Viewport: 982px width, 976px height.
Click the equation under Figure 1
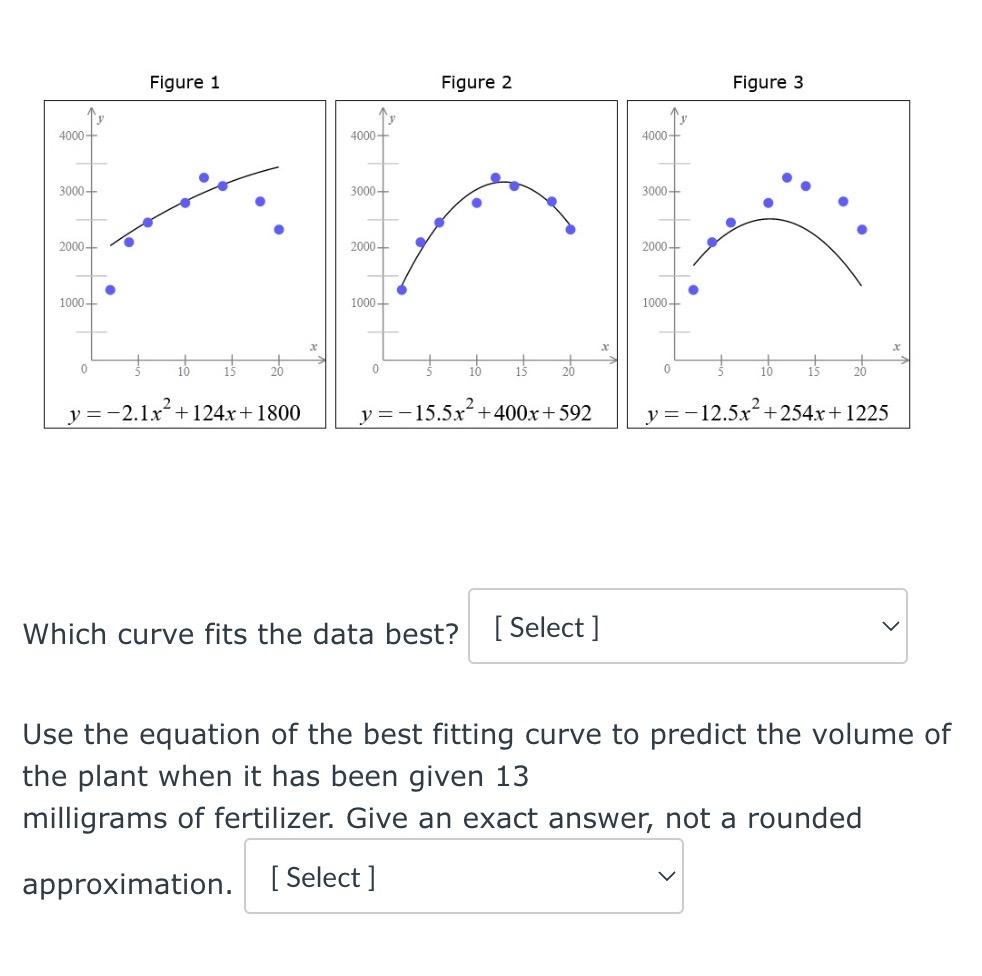coord(184,410)
